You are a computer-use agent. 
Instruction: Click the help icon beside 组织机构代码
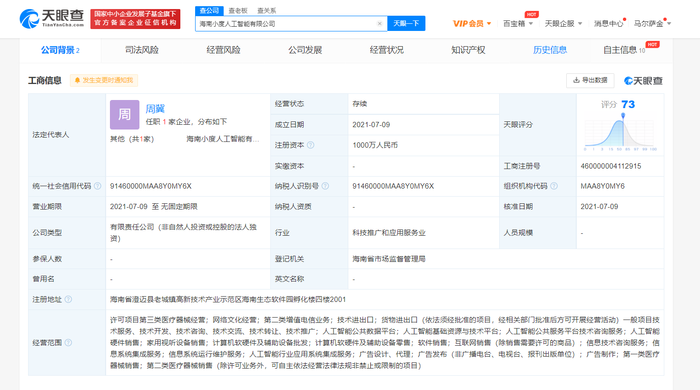click(554, 186)
